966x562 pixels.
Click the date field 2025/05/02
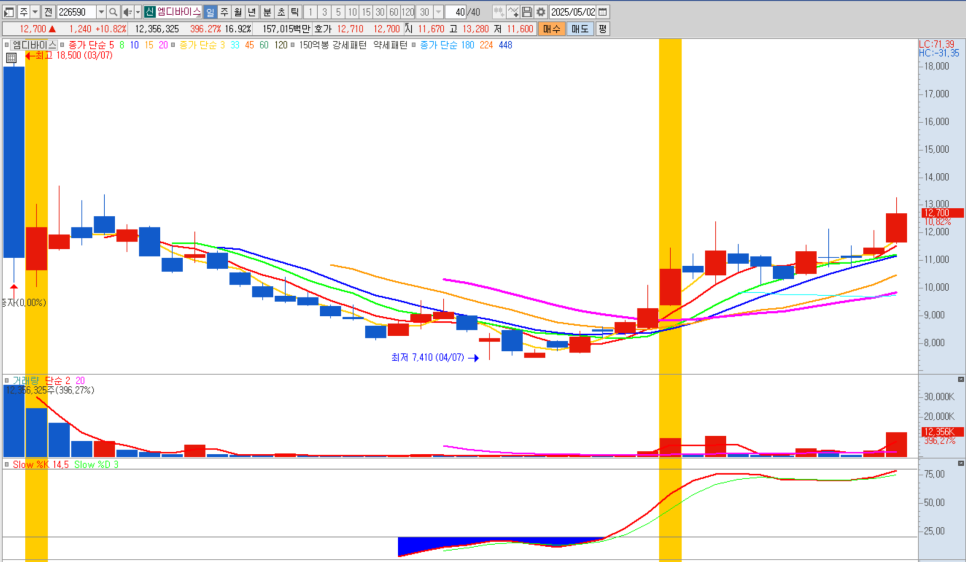573,12
